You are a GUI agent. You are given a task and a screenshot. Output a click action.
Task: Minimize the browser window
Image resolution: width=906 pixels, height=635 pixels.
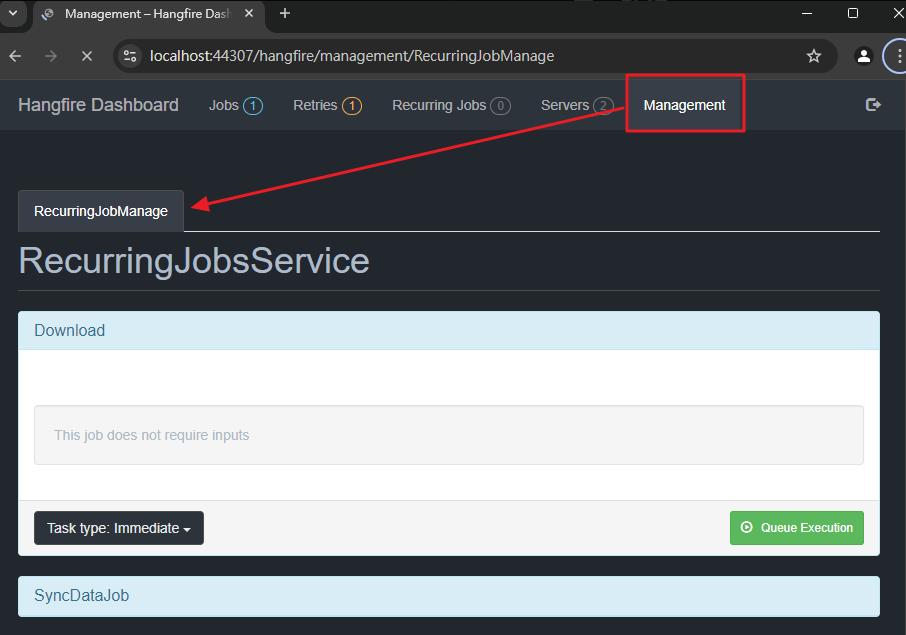click(807, 13)
